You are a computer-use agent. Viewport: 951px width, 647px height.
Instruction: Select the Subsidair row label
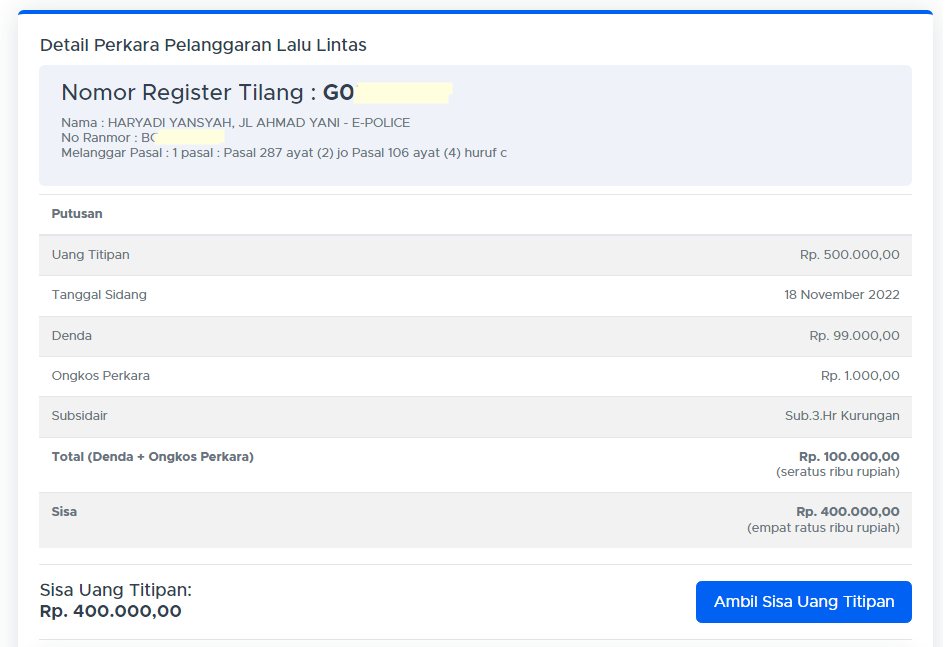tap(79, 416)
